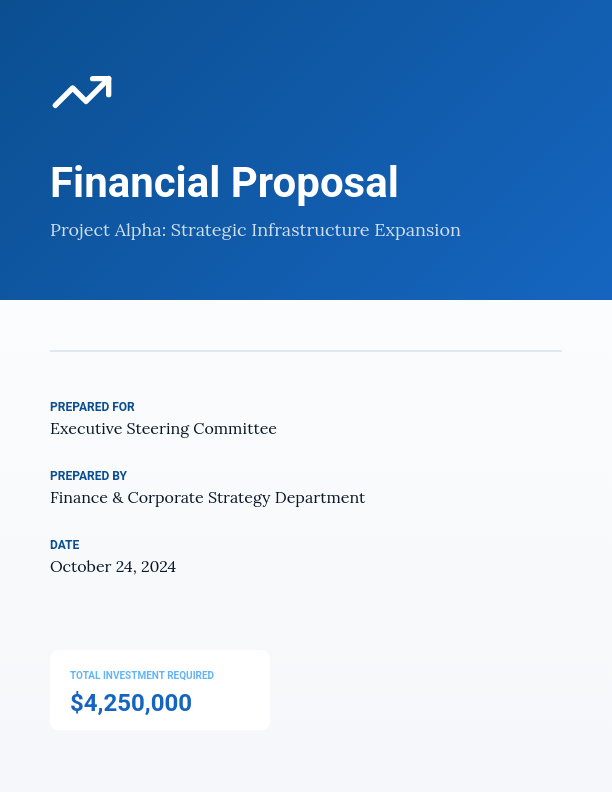The height and width of the screenshot is (792, 612).
Task: Click the "PREPARED FOR" label
Action: click(92, 407)
